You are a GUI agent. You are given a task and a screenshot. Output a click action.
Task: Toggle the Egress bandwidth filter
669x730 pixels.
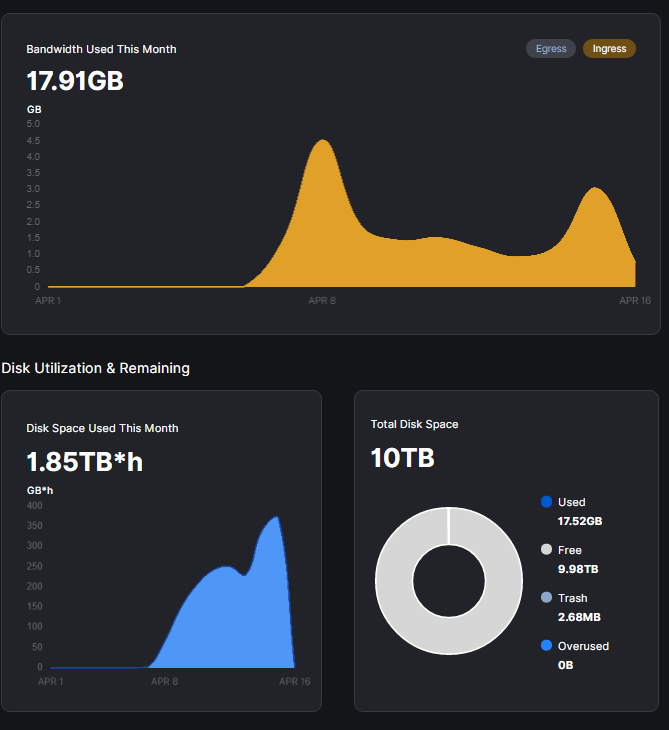point(550,48)
